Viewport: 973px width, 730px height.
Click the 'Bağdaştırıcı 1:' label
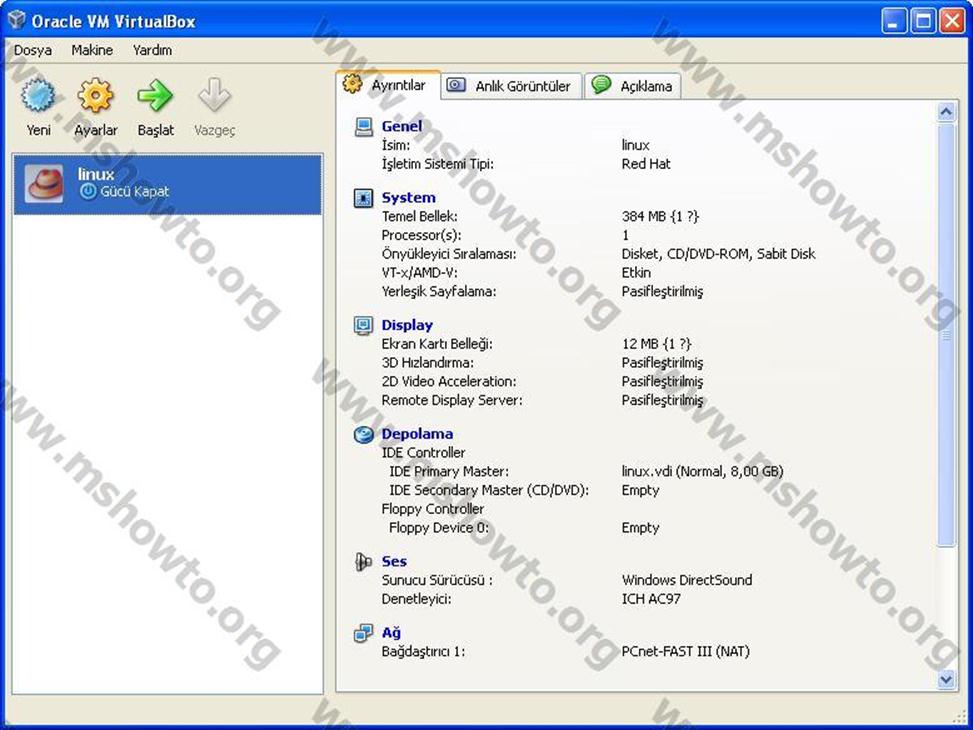coord(423,652)
